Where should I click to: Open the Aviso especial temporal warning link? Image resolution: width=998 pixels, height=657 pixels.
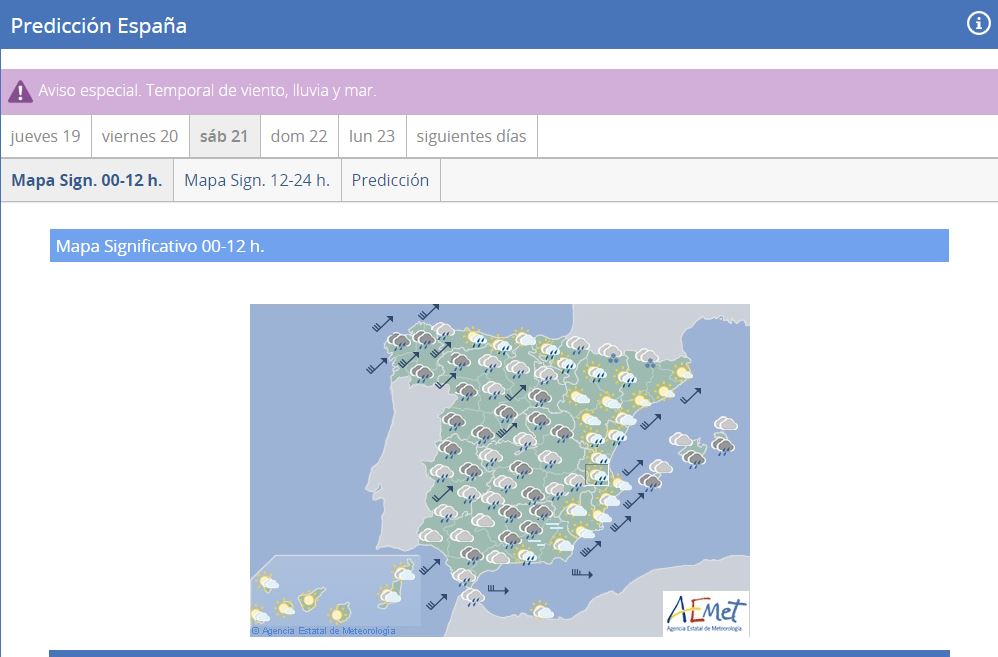click(207, 91)
